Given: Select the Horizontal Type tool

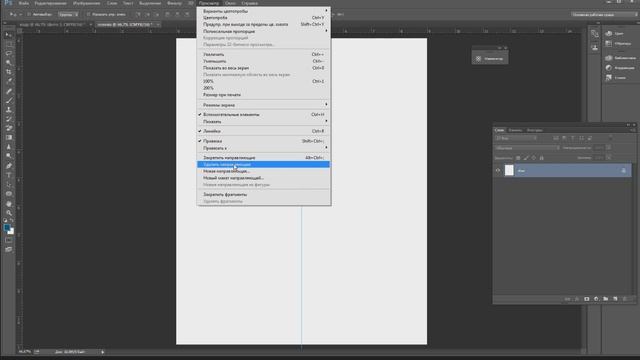Looking at the screenshot, I should click(x=9, y=175).
